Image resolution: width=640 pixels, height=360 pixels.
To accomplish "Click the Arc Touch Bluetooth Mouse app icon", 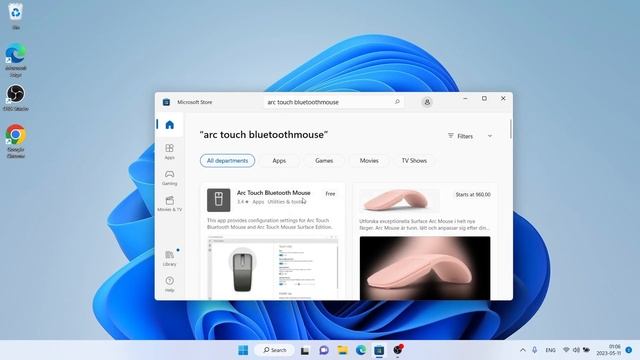I will point(218,200).
